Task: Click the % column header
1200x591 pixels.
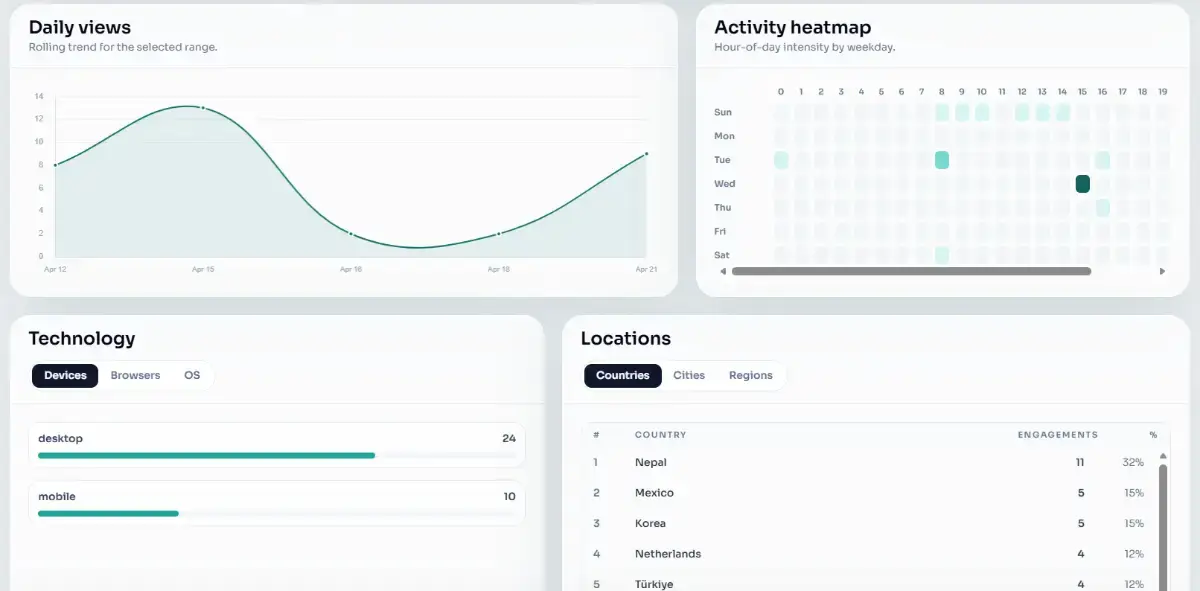Action: click(x=1153, y=435)
